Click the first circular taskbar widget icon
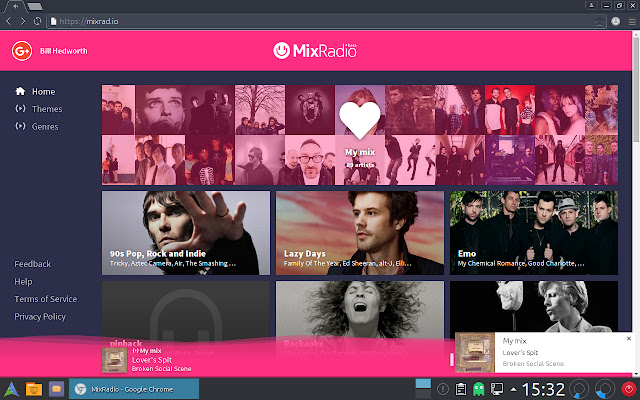 coord(579,389)
